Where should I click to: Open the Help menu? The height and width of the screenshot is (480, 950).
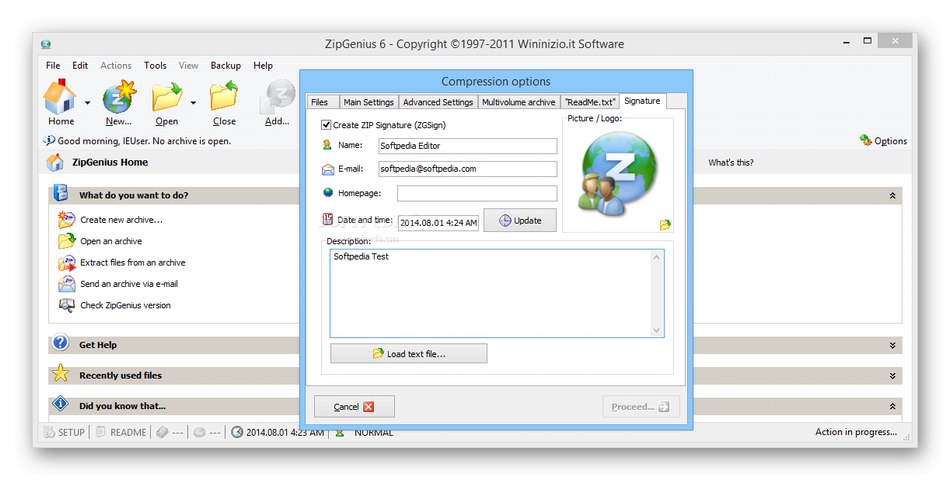click(263, 65)
